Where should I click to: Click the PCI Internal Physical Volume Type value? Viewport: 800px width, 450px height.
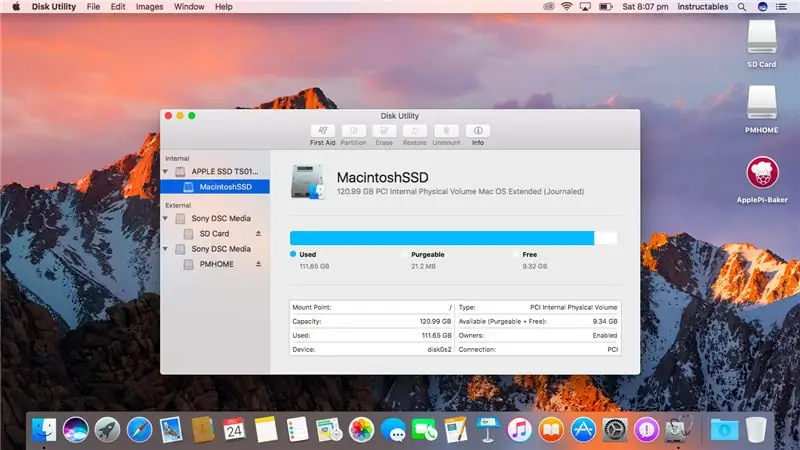[x=573, y=307]
